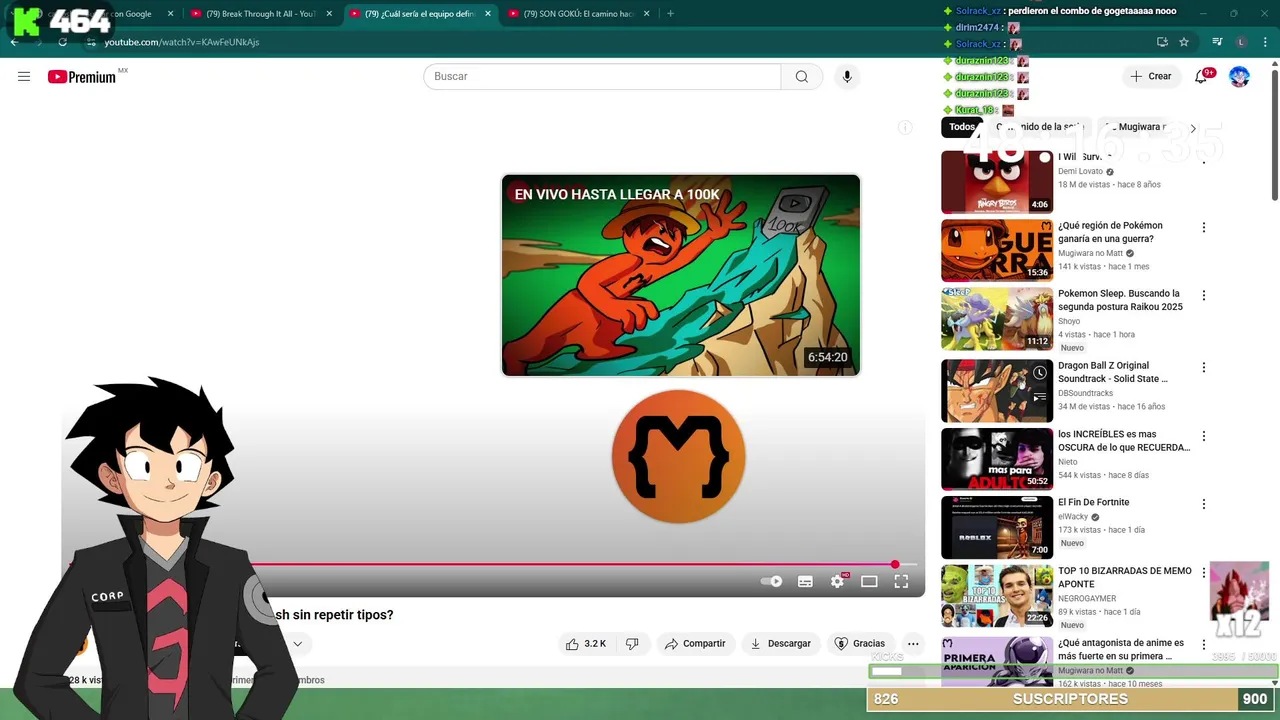Open player settings gear
1280x720 pixels.
point(837,581)
